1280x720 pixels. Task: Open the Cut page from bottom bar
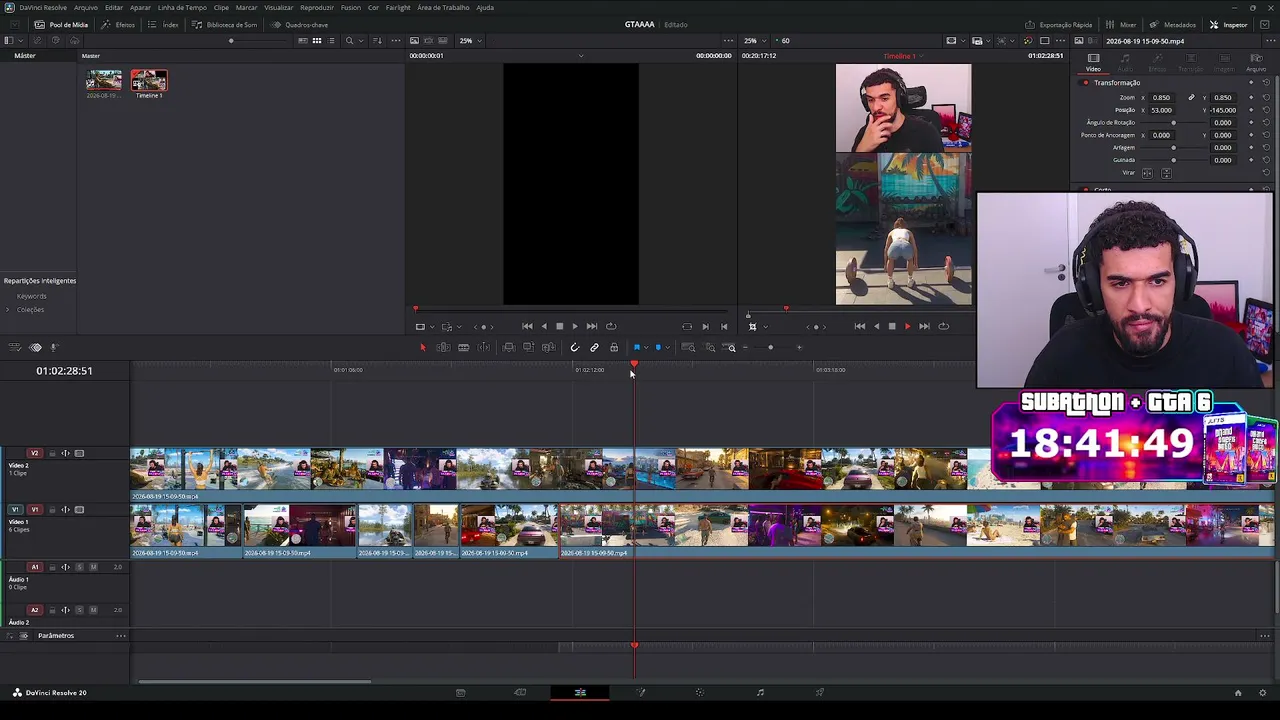(520, 692)
